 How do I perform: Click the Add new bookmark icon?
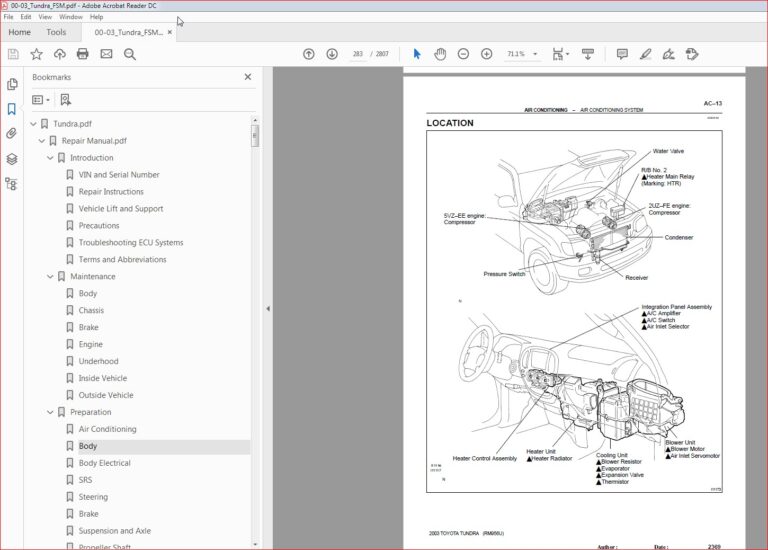pos(66,100)
